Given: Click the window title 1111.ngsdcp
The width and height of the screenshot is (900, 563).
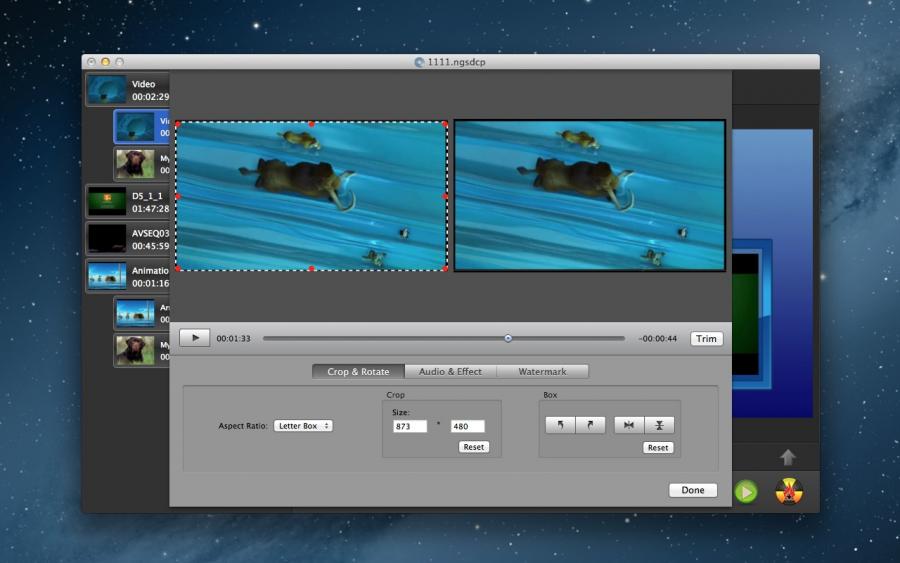Looking at the screenshot, I should [x=456, y=62].
